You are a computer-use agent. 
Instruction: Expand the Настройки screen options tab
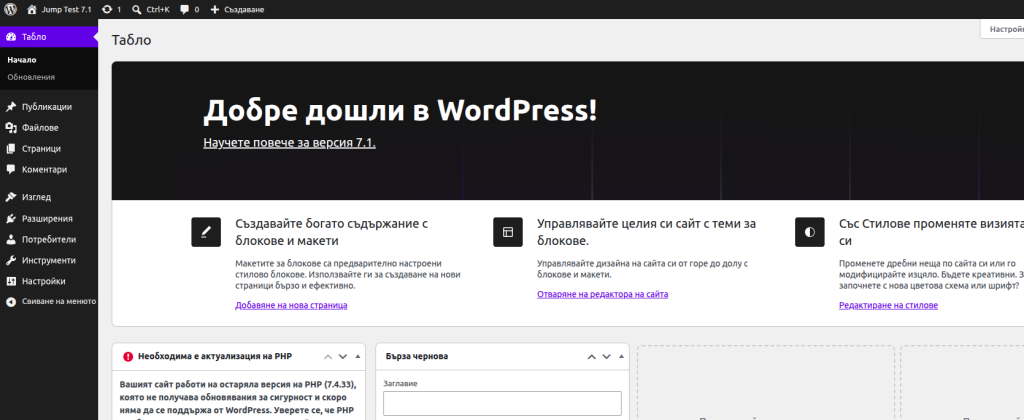(1002, 29)
